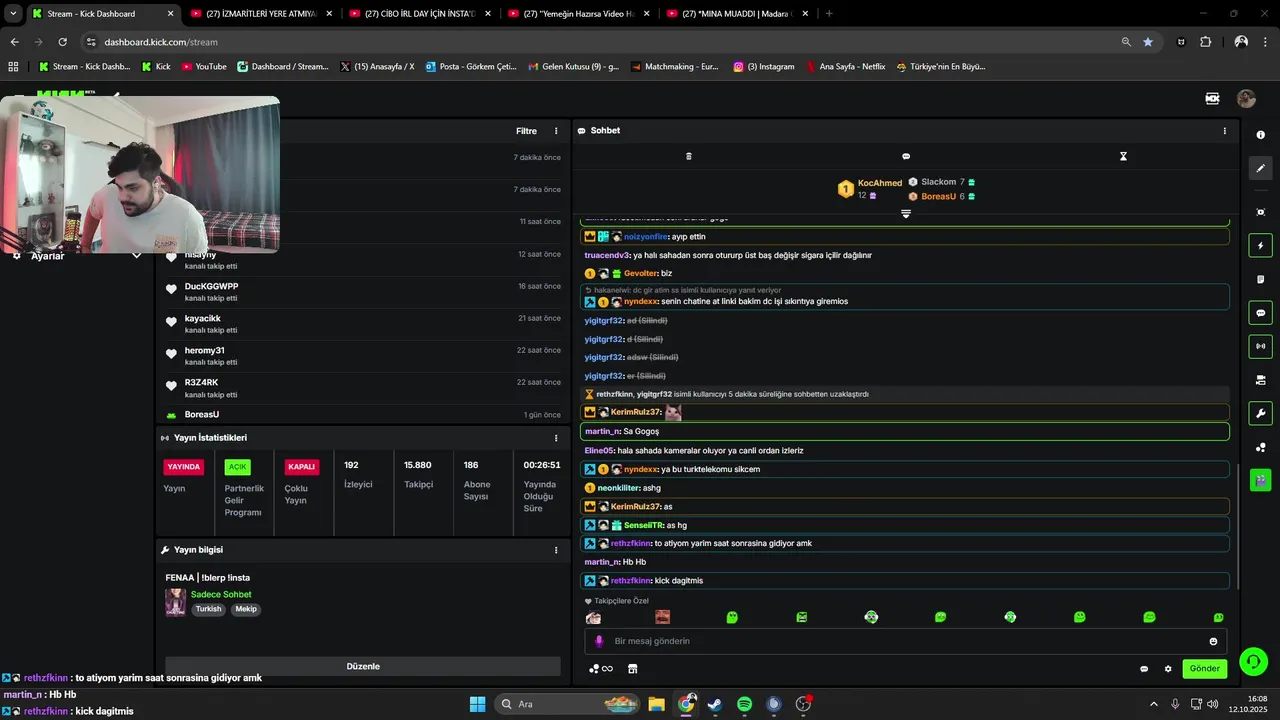
Task: Open the activity feed three-dot menu
Action: (556, 131)
